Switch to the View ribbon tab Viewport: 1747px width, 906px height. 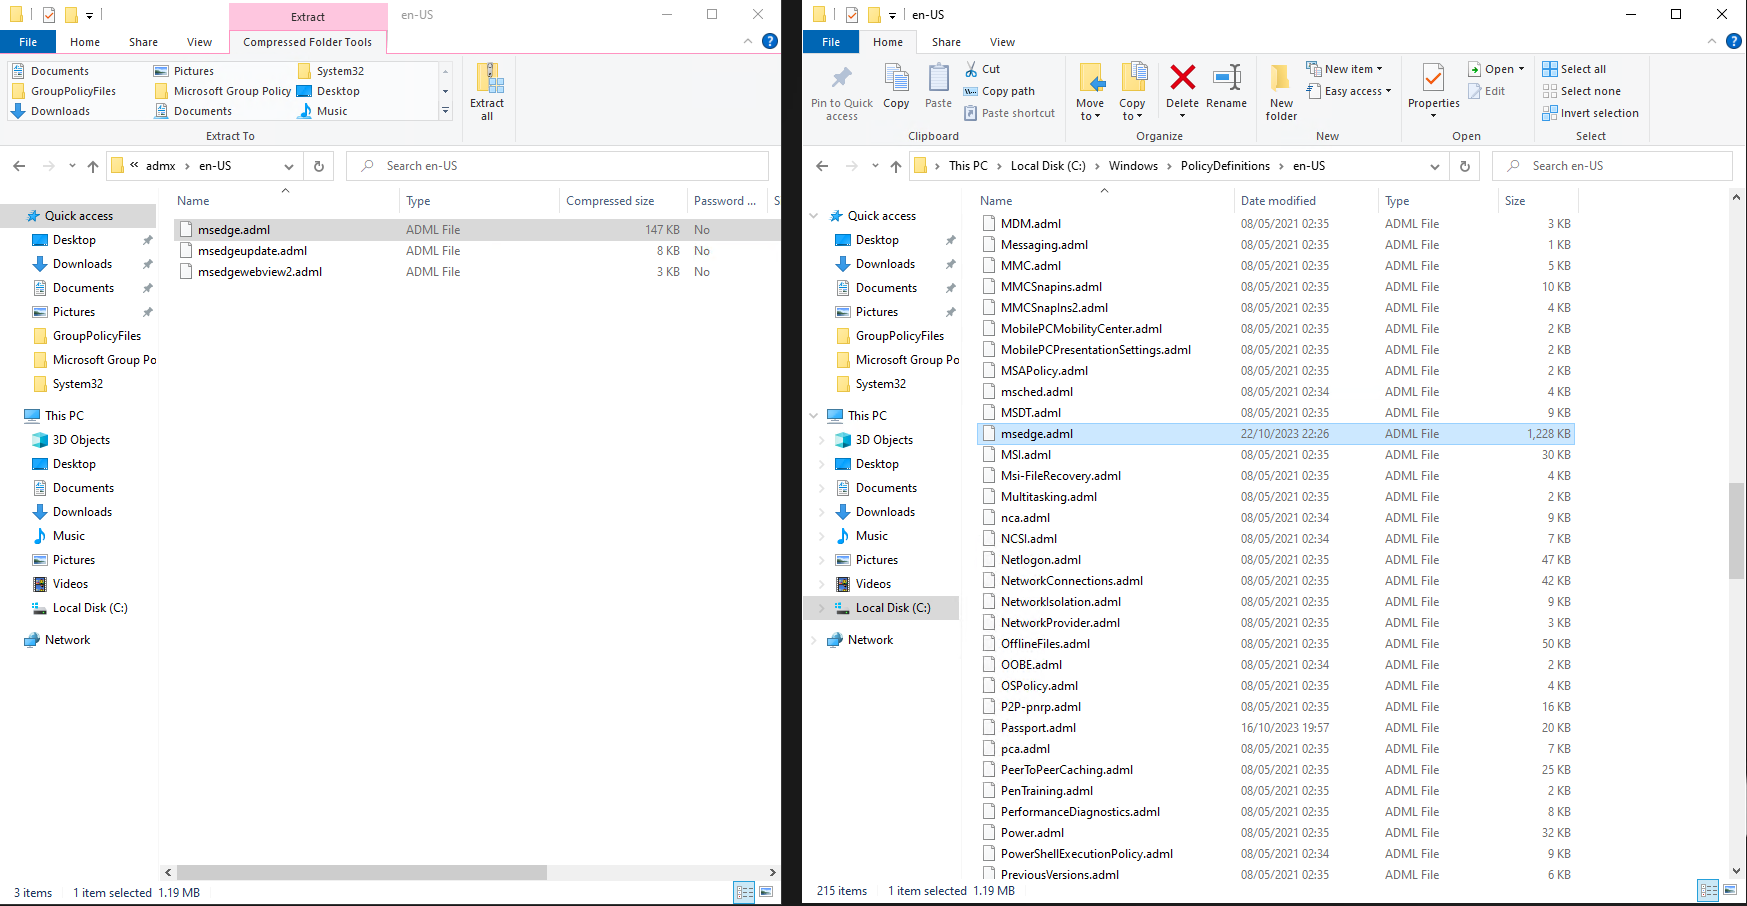point(1002,42)
